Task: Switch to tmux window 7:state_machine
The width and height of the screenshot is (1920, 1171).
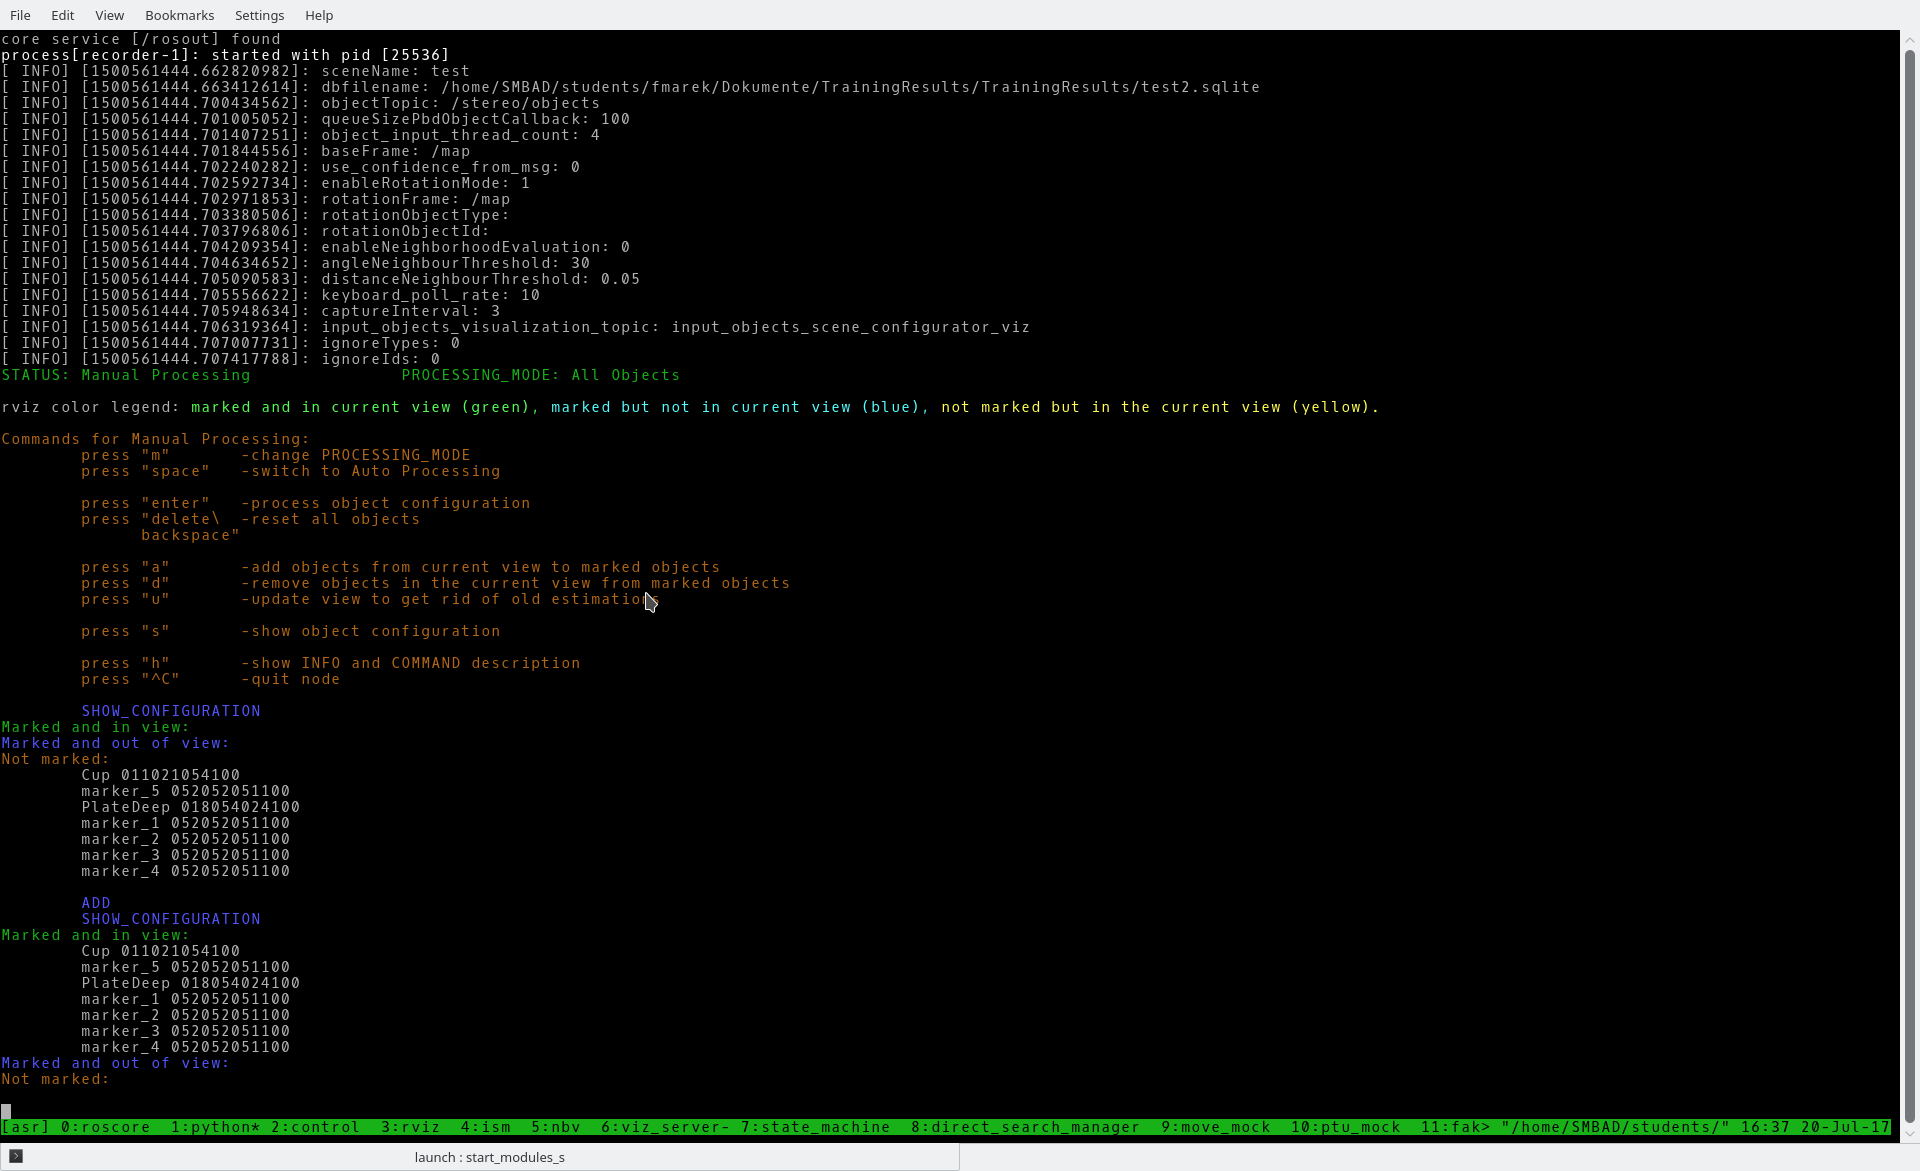Action: pos(815,1127)
